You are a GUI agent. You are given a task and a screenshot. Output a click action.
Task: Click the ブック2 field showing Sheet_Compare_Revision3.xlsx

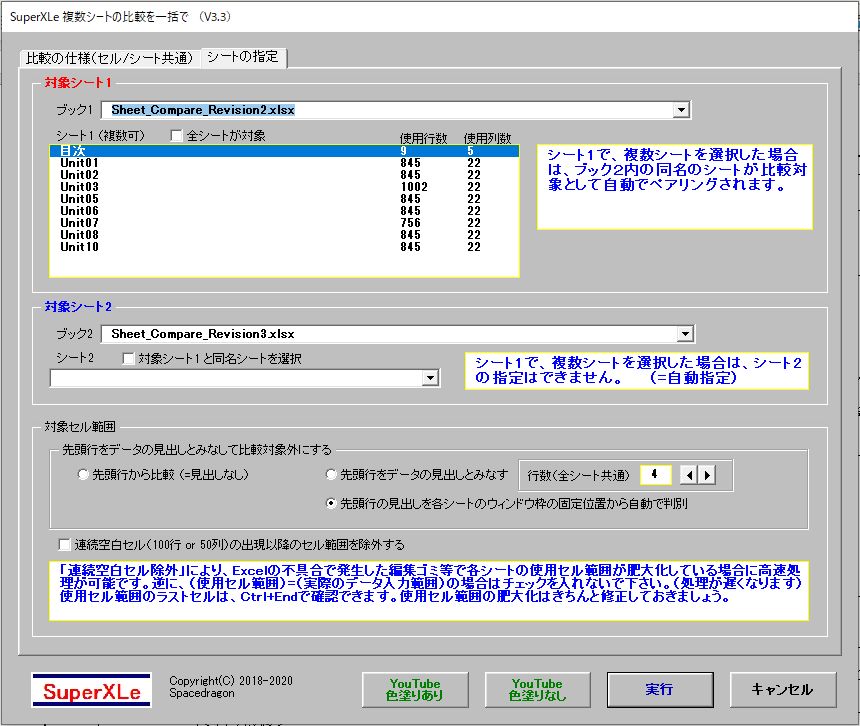pos(389,333)
